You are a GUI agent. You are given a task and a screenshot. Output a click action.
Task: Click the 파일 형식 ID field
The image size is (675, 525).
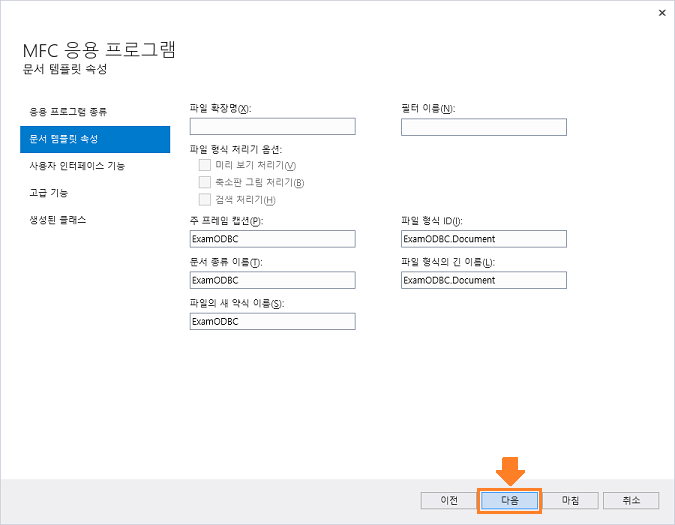click(484, 239)
